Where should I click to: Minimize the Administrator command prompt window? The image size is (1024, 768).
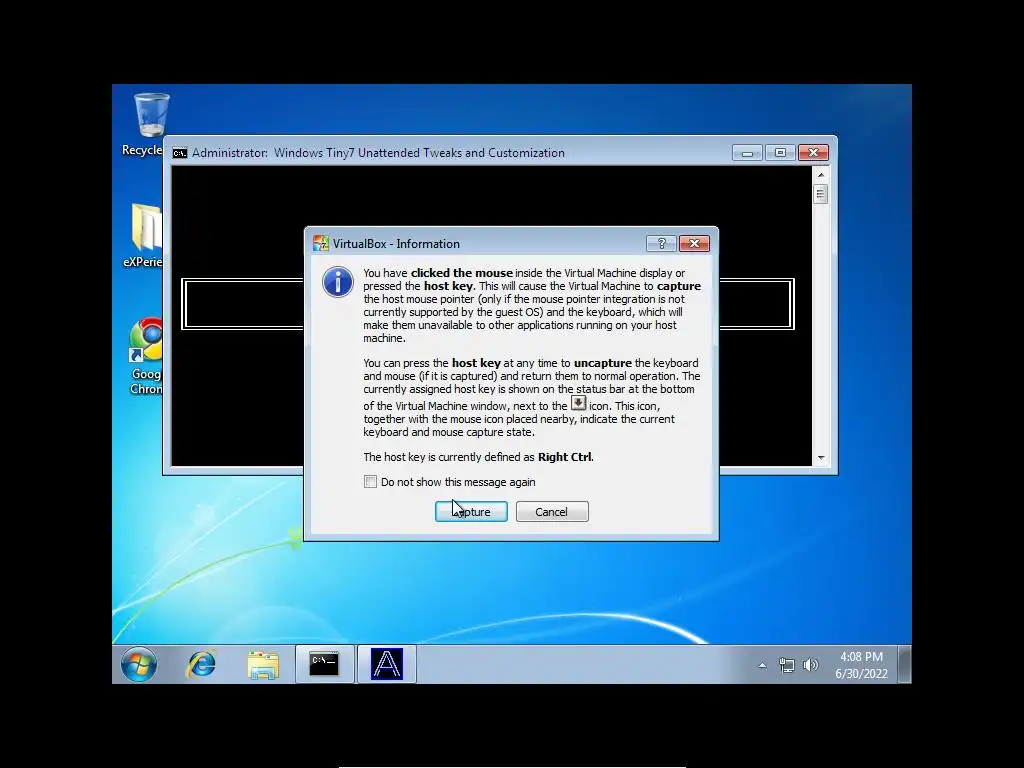click(x=747, y=153)
